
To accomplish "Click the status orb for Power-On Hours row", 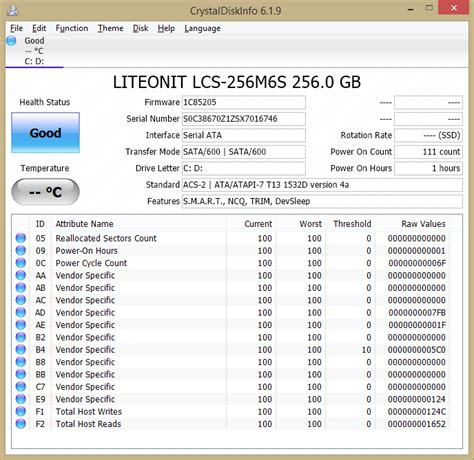I will [x=21, y=250].
